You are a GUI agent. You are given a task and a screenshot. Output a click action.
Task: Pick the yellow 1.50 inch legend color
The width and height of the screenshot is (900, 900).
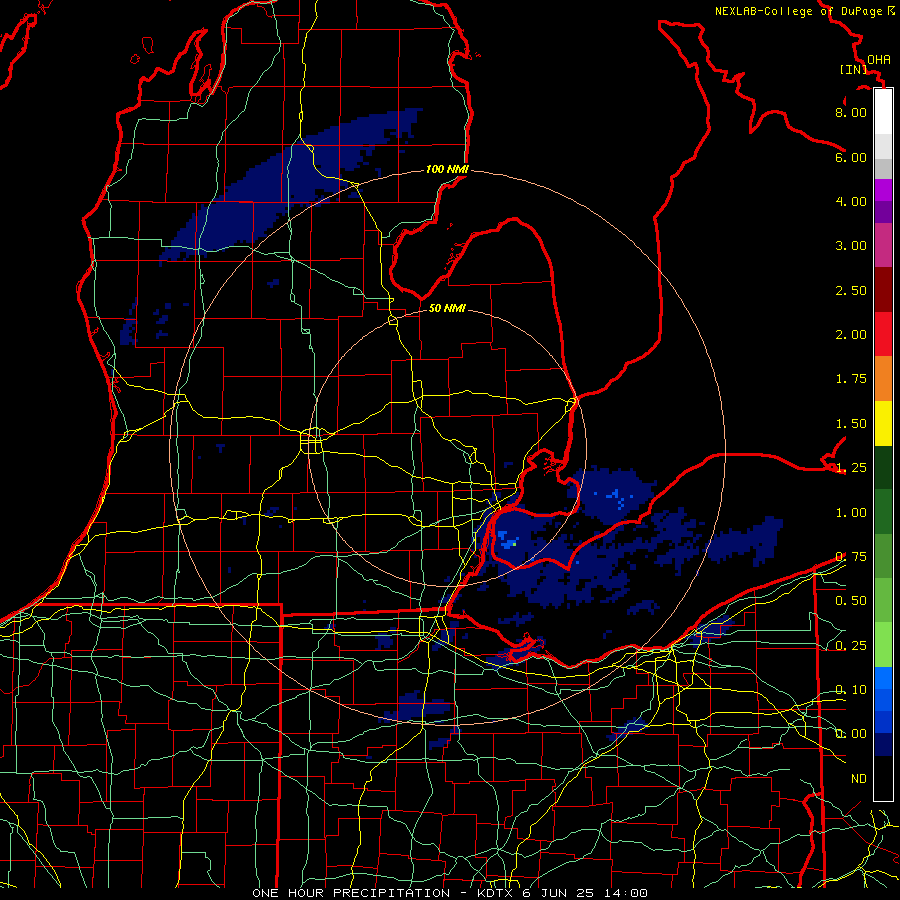pos(883,423)
